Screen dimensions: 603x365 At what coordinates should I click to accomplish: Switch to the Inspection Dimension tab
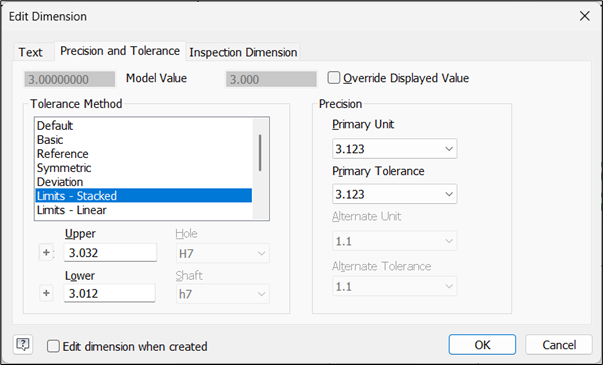[243, 52]
